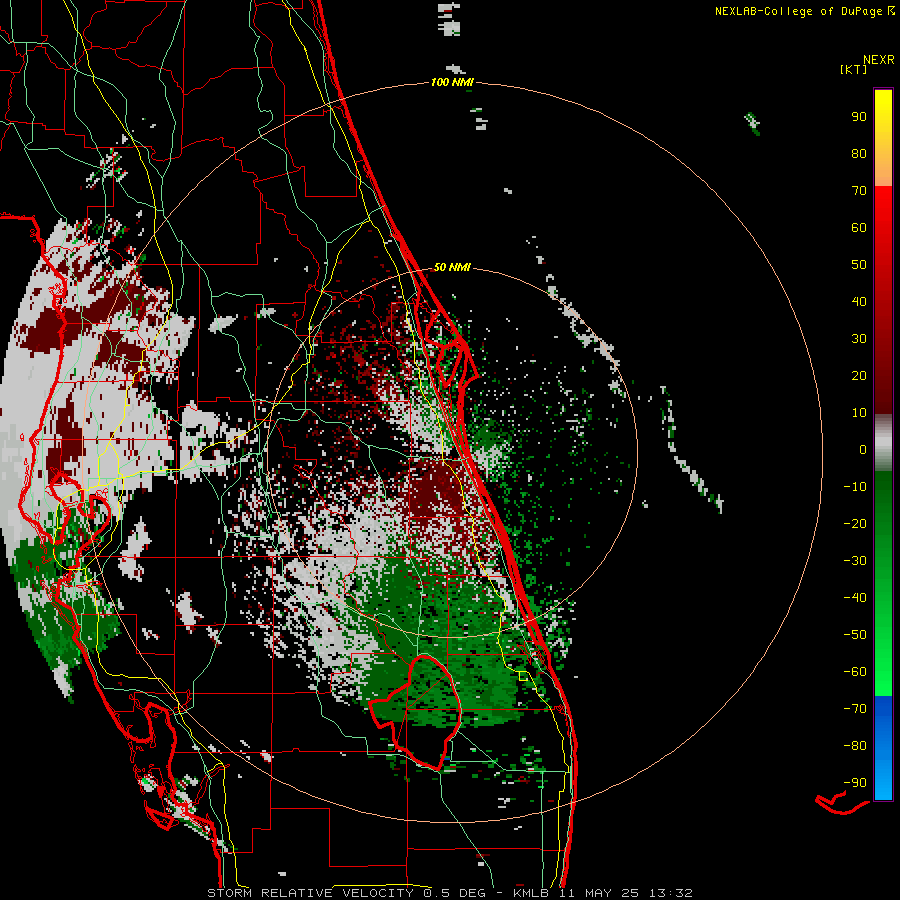The width and height of the screenshot is (900, 900).
Task: Click the 11 MAY 25 date text
Action: tap(598, 893)
